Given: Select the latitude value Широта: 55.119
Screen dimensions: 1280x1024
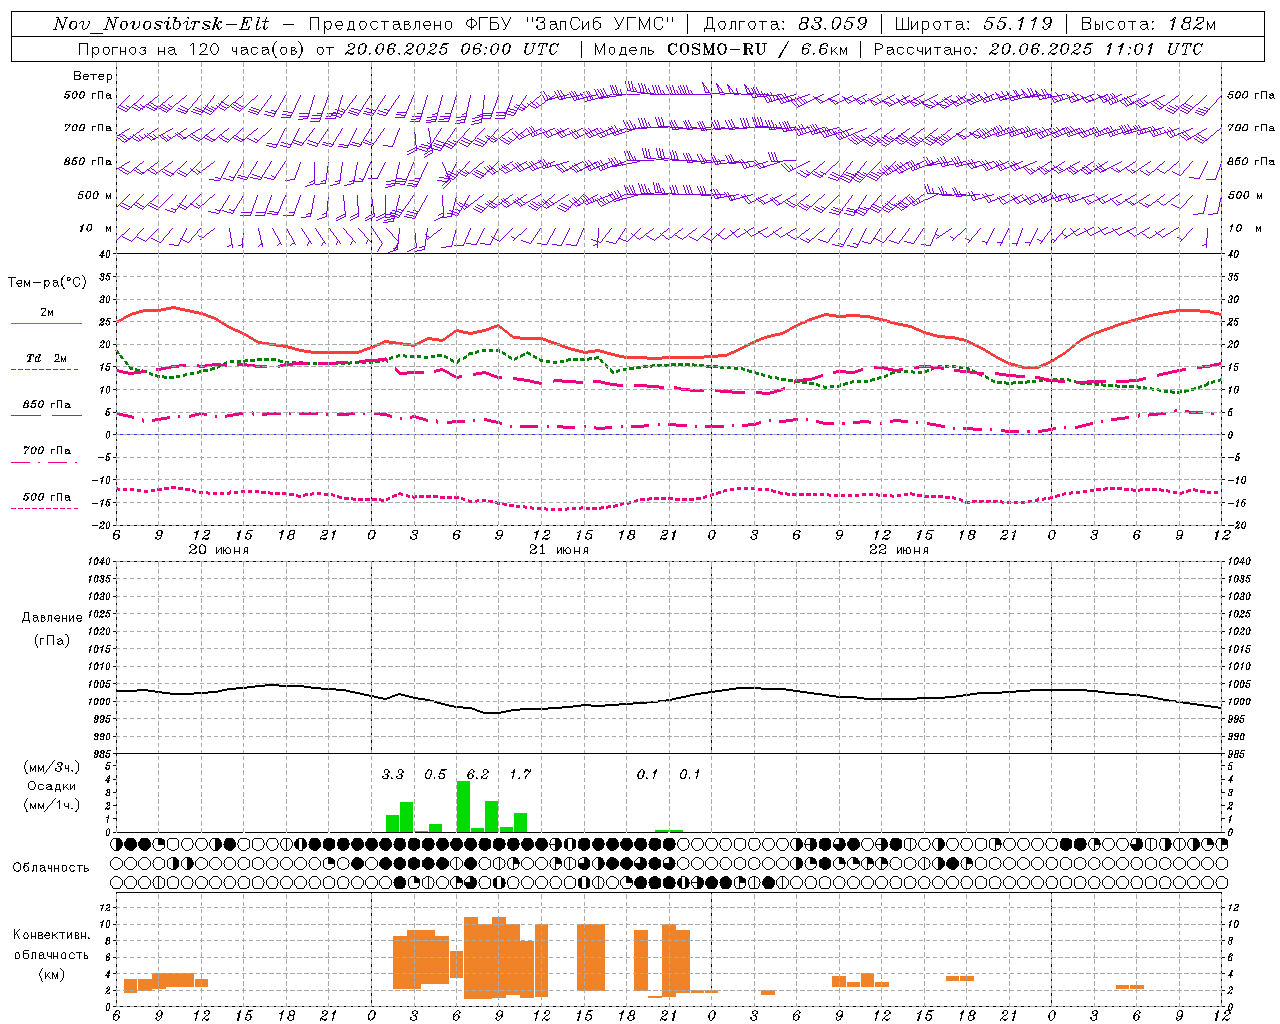Looking at the screenshot, I should click(x=973, y=24).
